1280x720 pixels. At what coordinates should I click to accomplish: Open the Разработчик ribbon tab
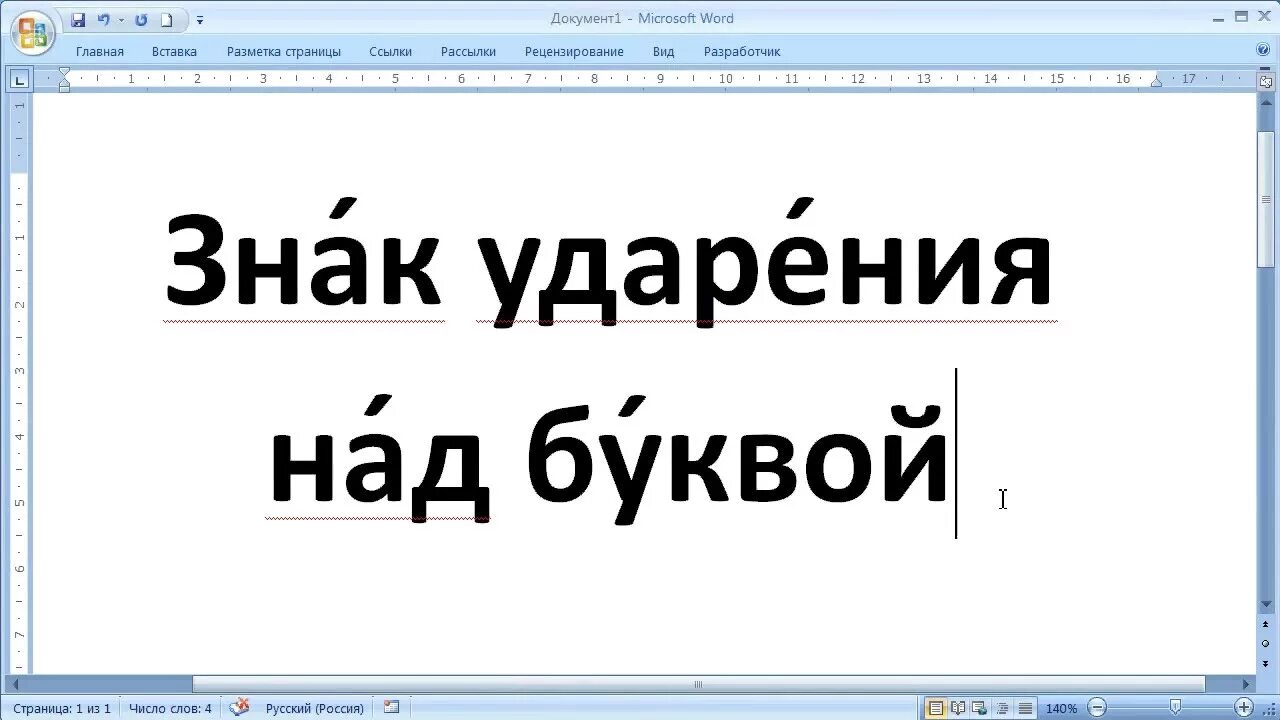coord(742,51)
